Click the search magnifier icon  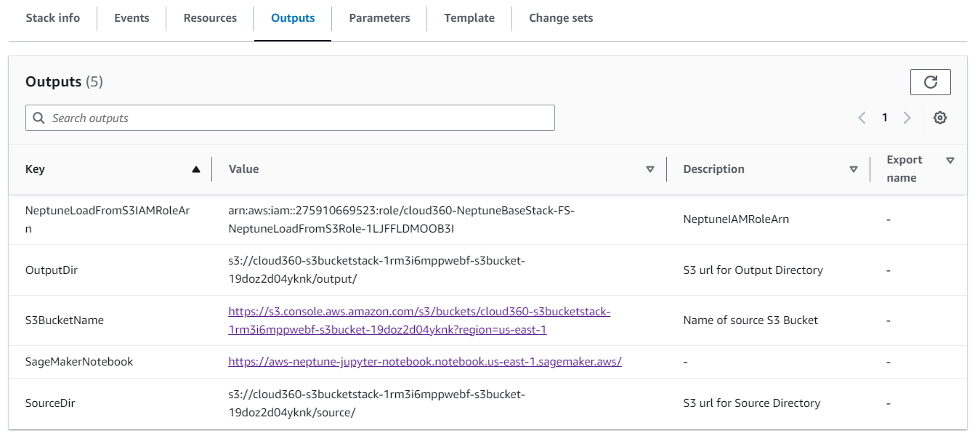pyautogui.click(x=39, y=118)
